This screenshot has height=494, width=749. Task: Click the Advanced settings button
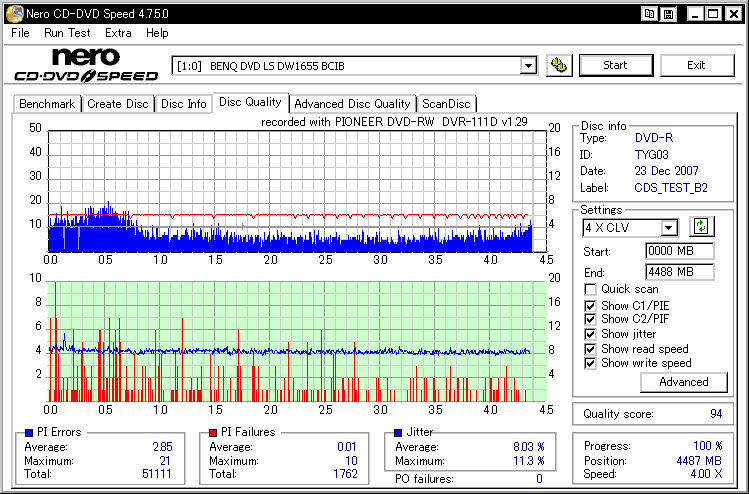(684, 382)
